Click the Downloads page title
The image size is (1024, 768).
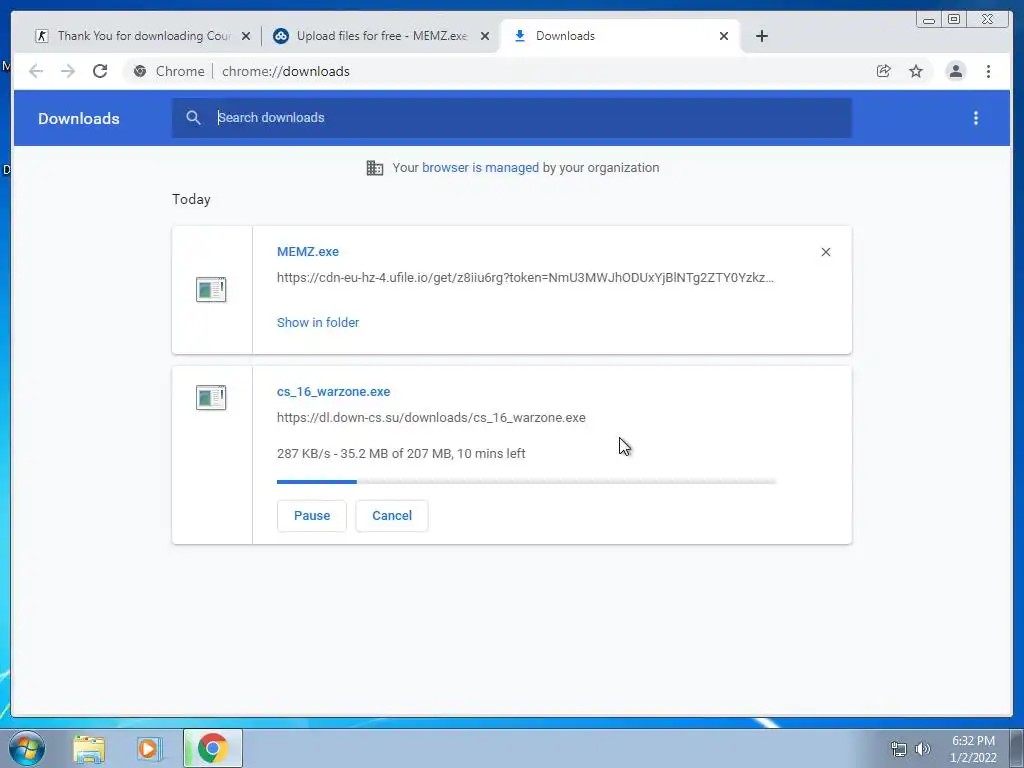[x=78, y=118]
